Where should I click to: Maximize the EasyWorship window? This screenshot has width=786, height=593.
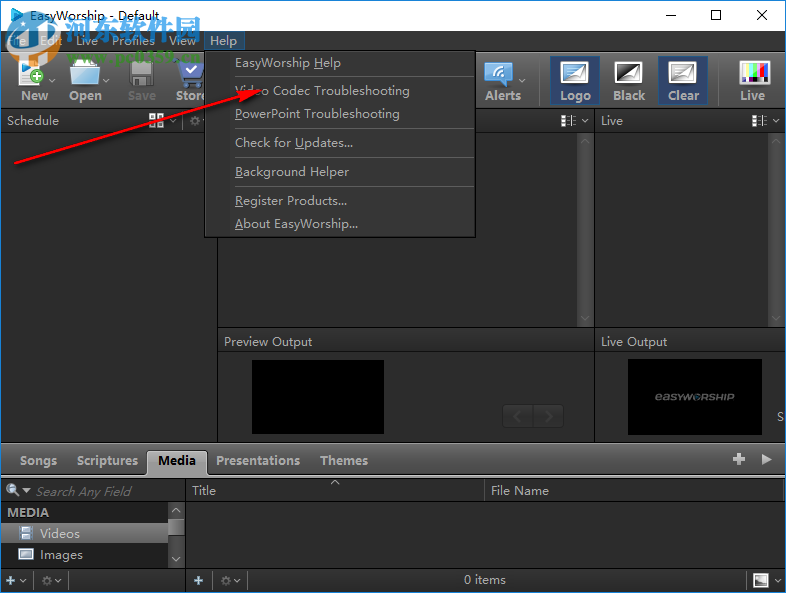[716, 15]
